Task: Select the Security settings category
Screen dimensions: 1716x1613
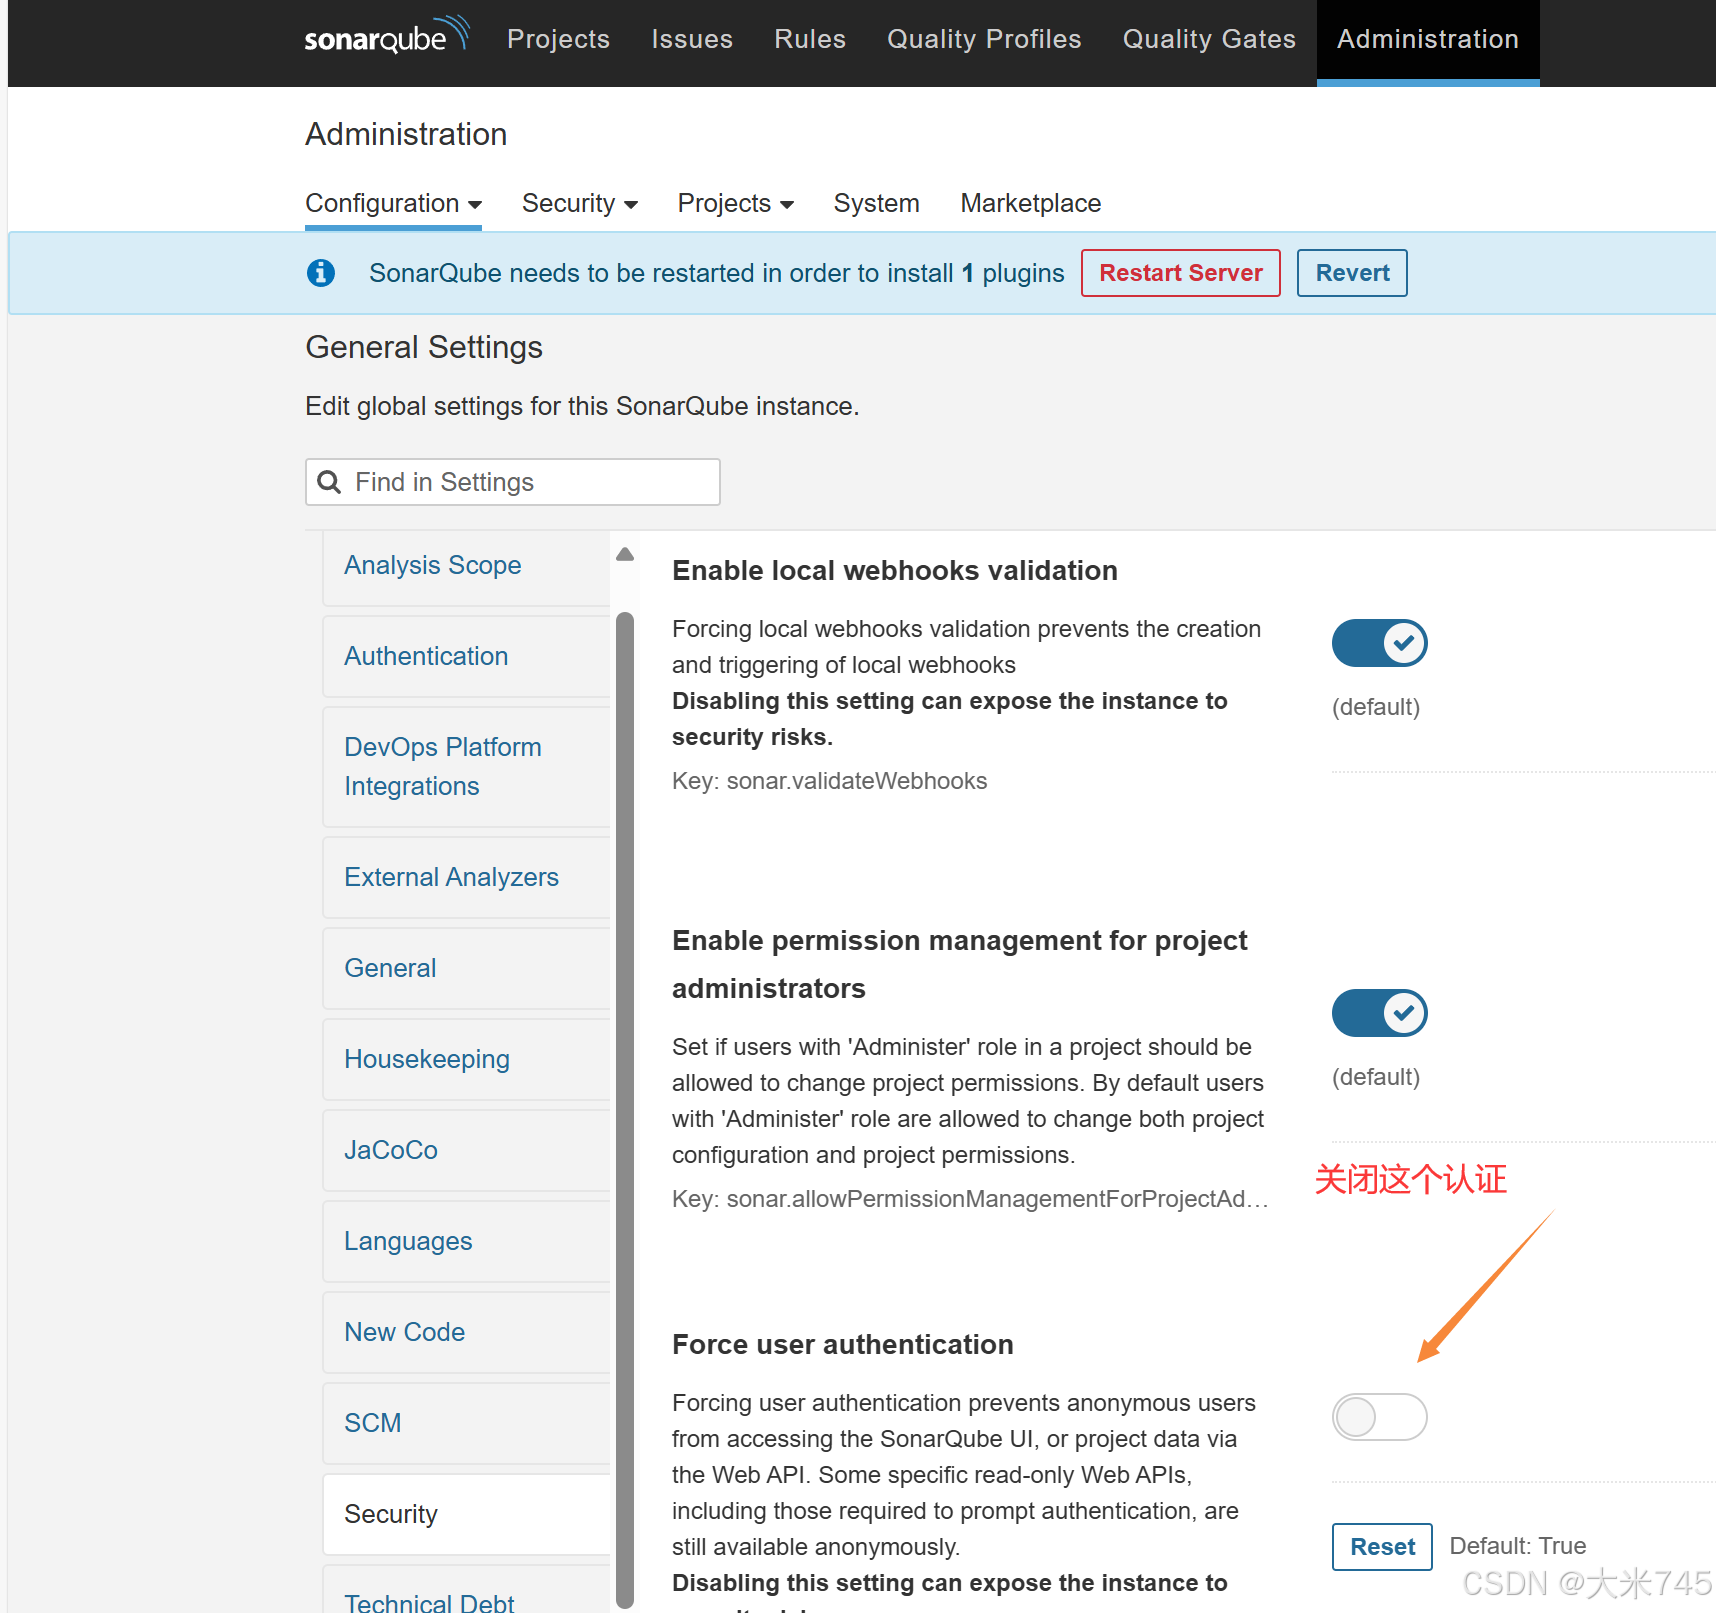Action: click(466, 1514)
